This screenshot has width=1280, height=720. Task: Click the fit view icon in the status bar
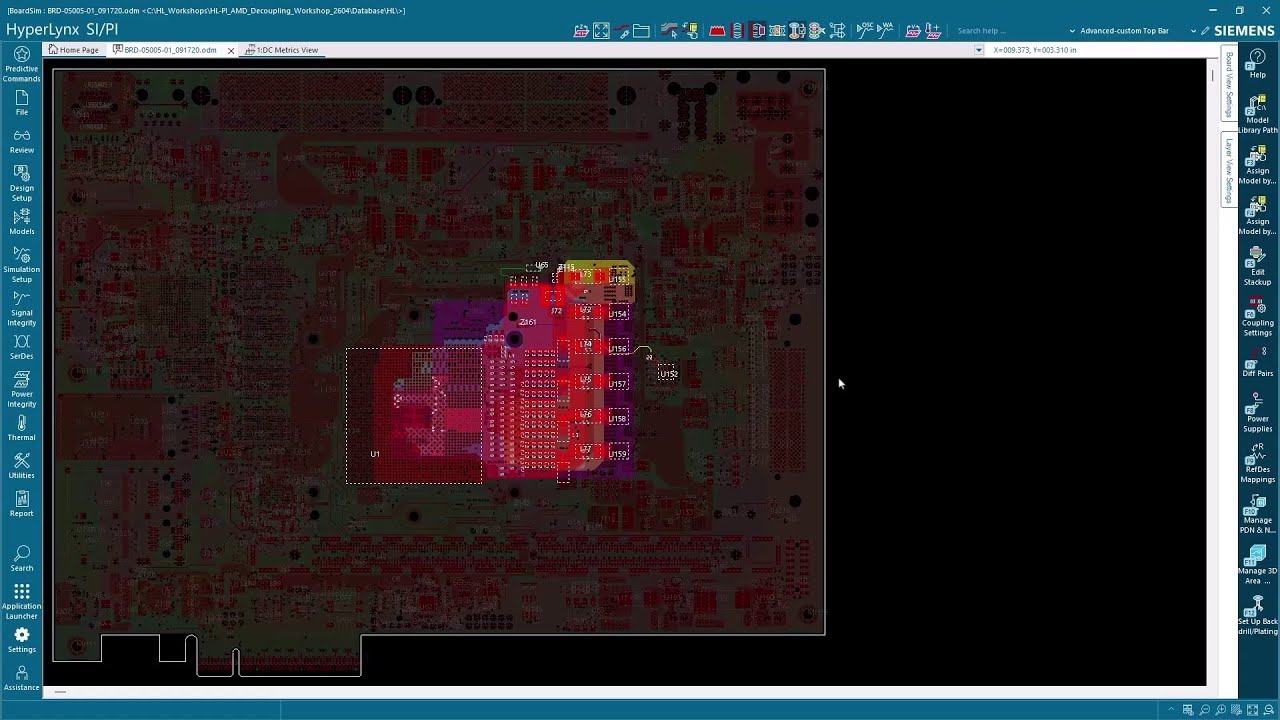[x=1252, y=710]
